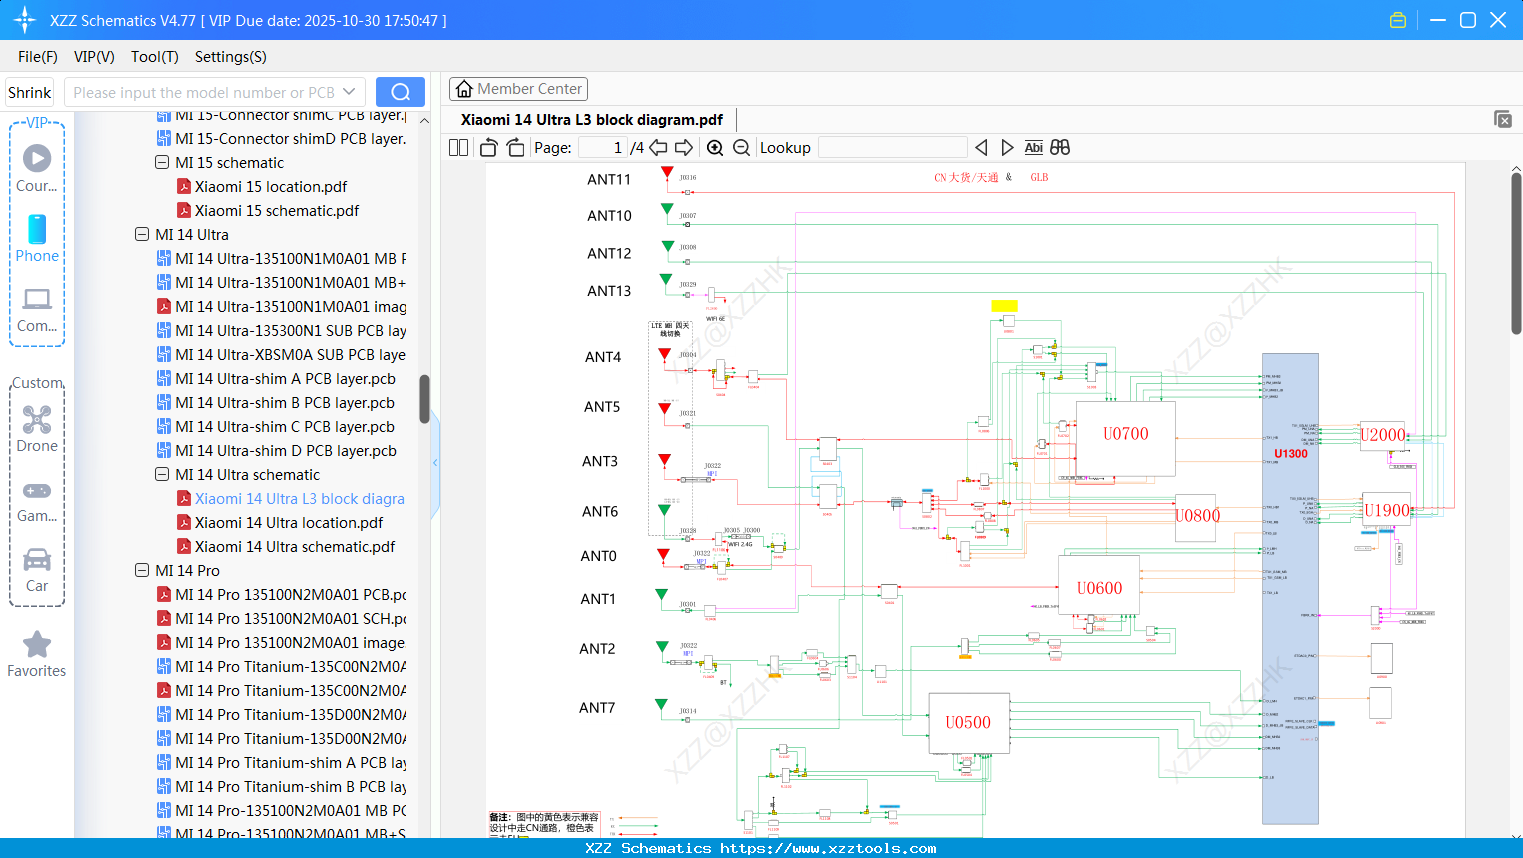The height and width of the screenshot is (858, 1523).
Task: Zoom in on the block diagram
Action: point(715,147)
